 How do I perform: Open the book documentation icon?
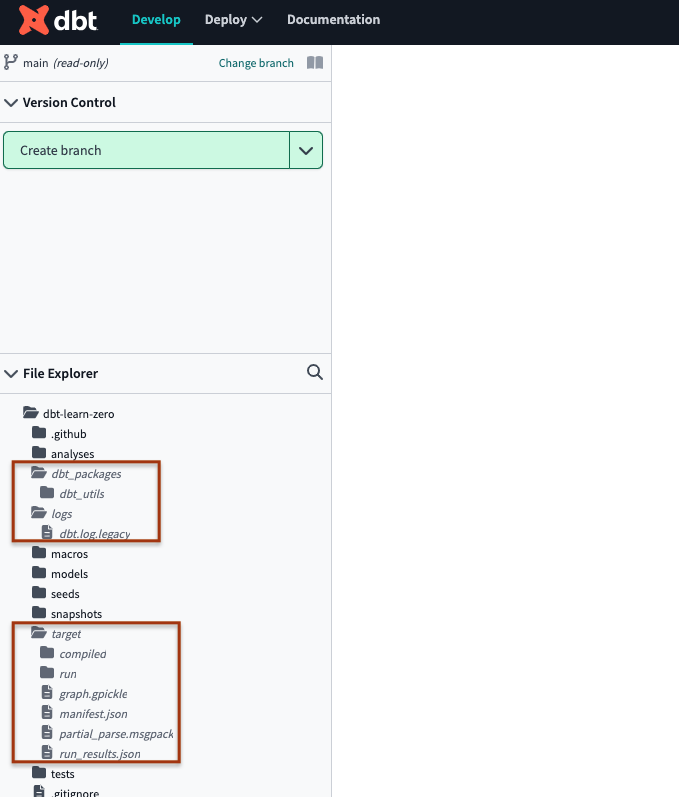click(315, 63)
